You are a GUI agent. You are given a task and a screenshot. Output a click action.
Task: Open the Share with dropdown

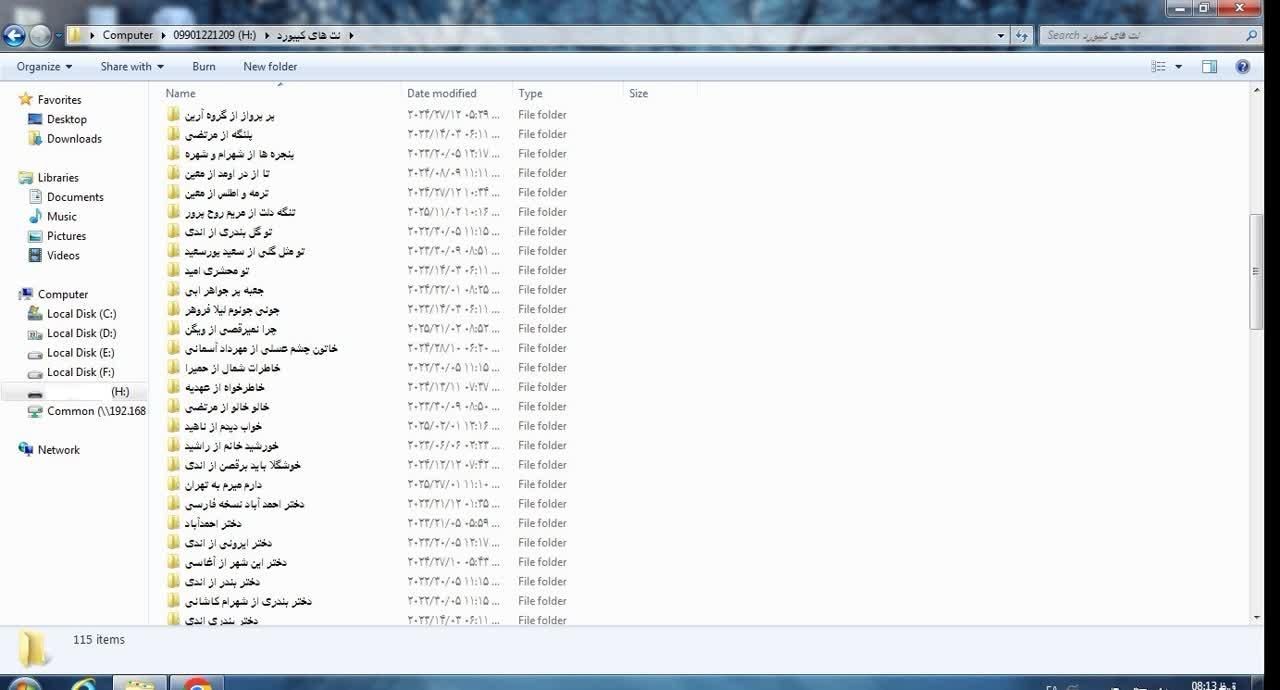(132, 67)
